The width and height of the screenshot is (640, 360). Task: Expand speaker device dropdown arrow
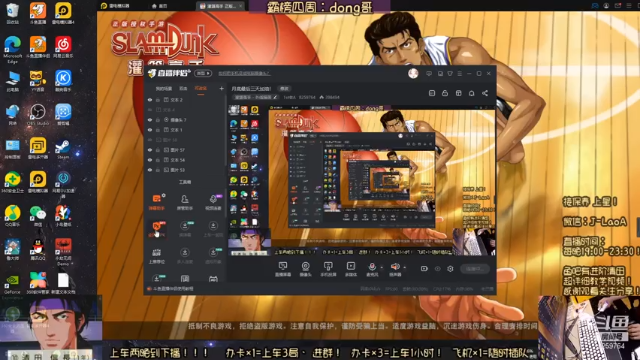(x=404, y=268)
